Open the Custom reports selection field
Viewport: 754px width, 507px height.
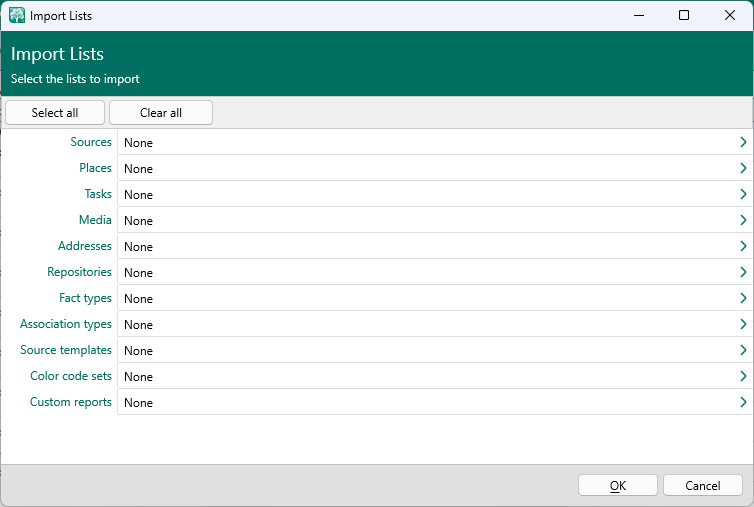tap(434, 402)
